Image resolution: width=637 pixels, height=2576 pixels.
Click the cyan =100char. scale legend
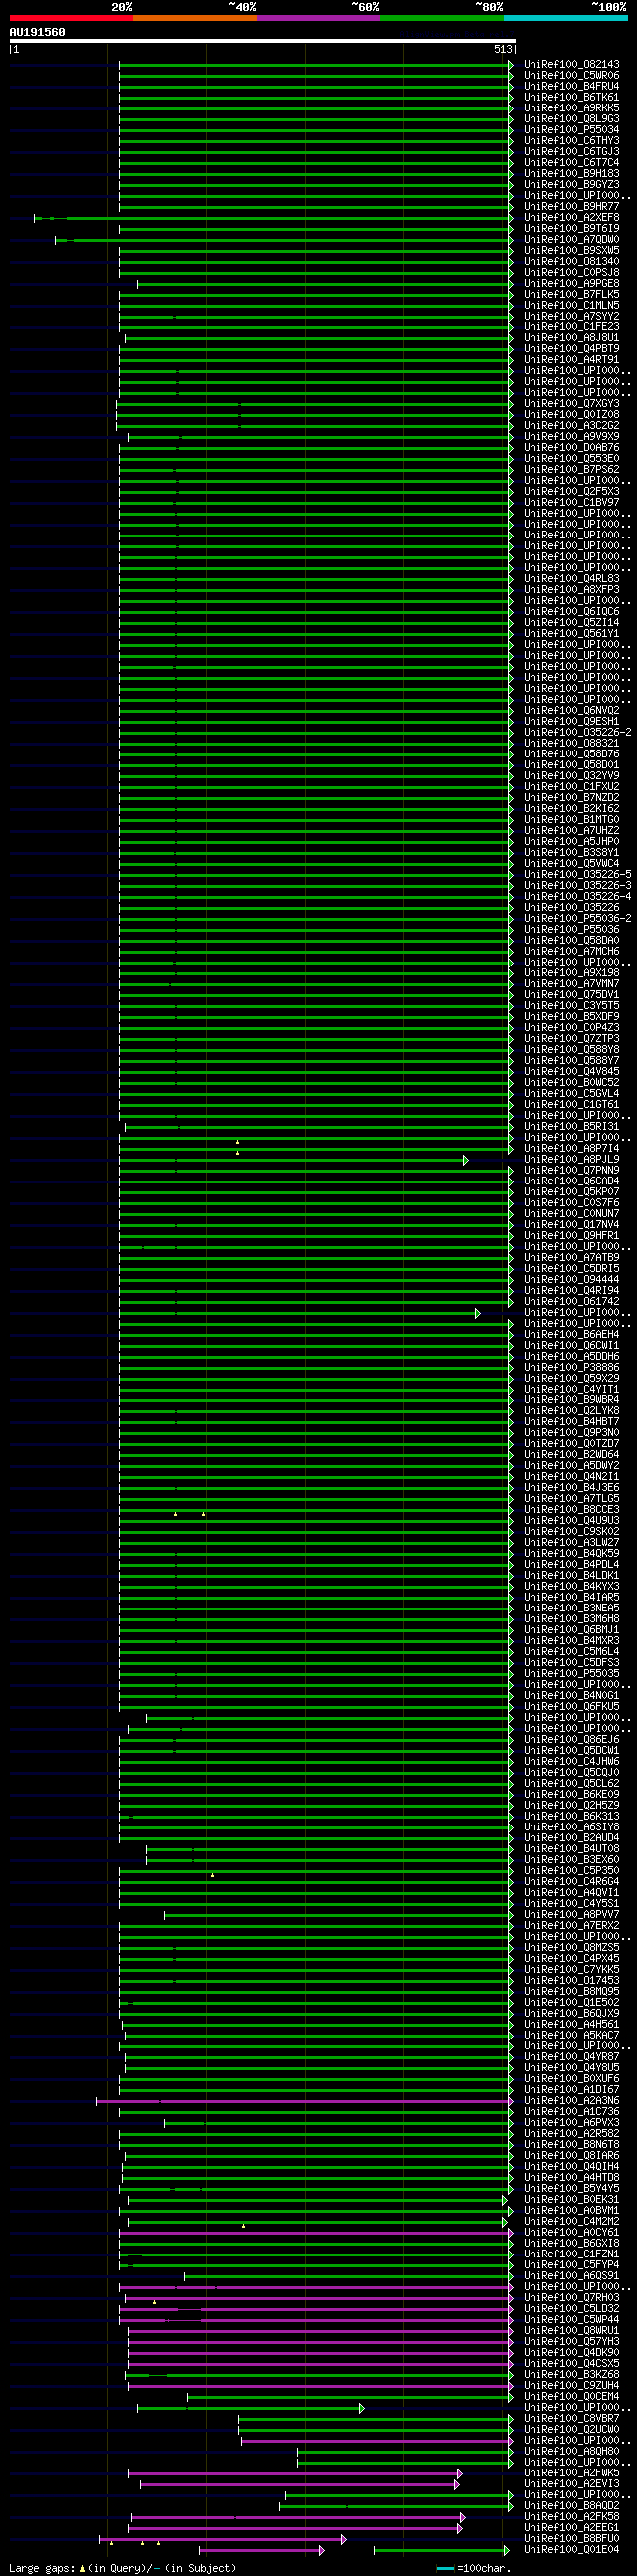pyautogui.click(x=473, y=2568)
